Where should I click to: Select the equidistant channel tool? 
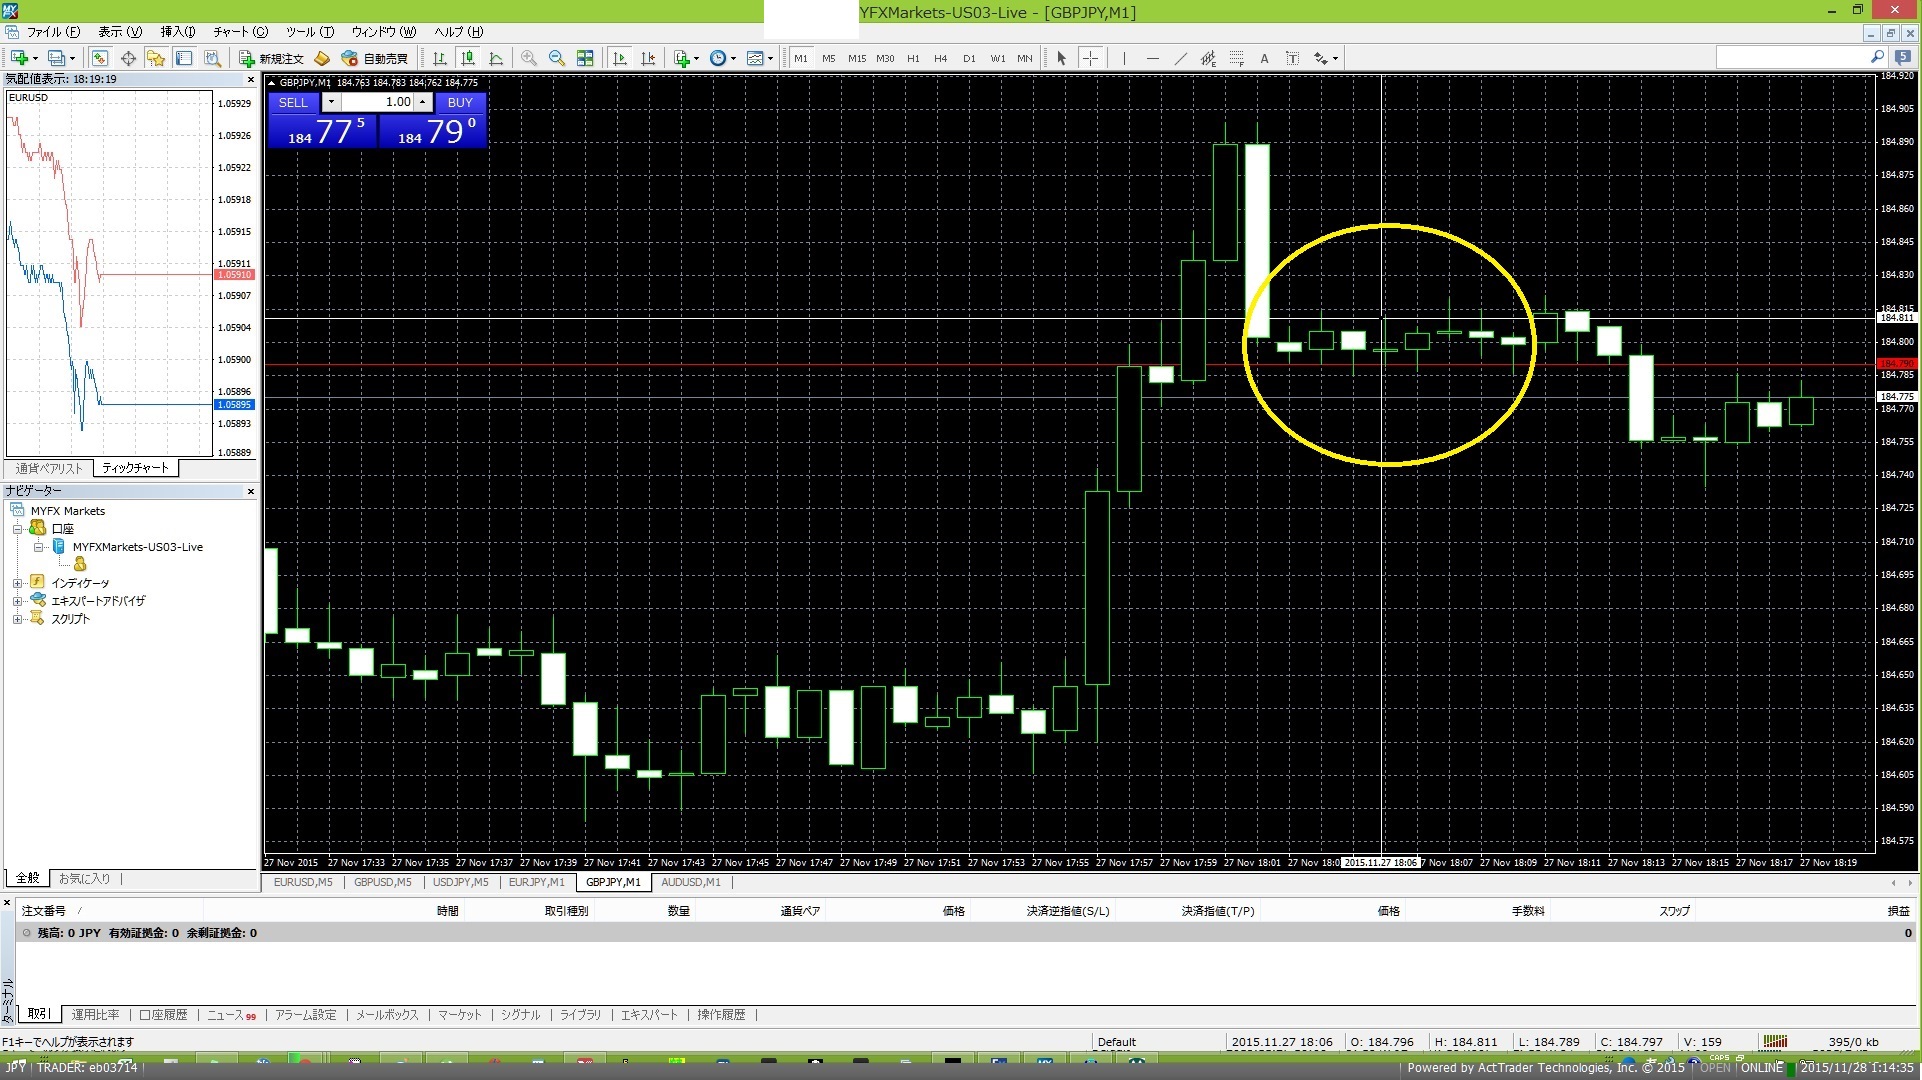point(1208,58)
